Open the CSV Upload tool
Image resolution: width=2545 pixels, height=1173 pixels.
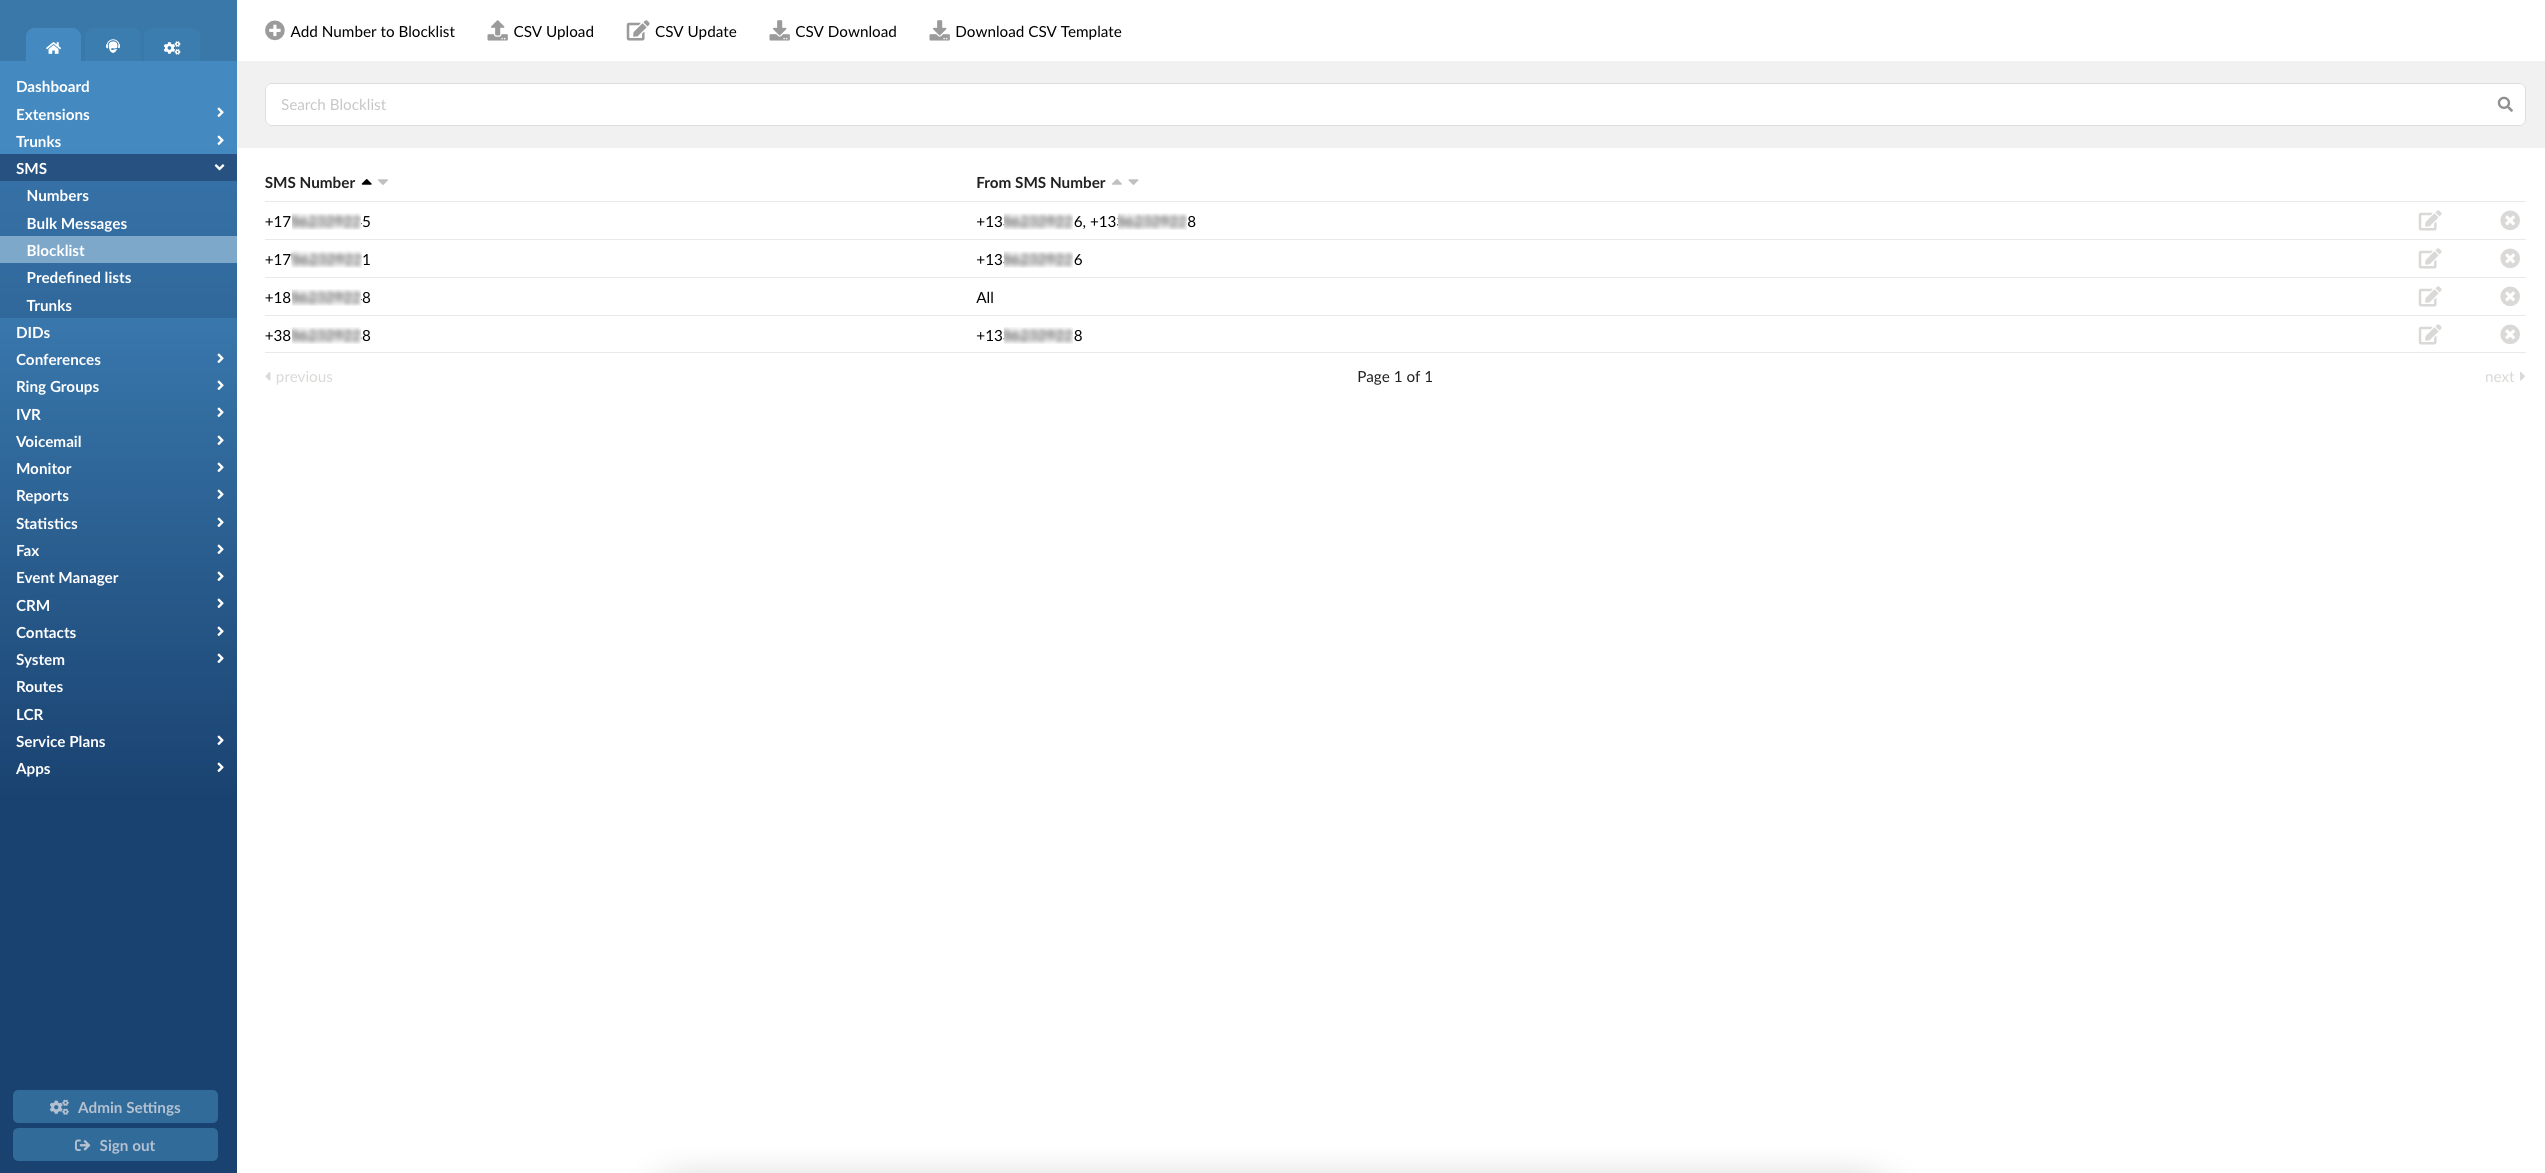tap(540, 31)
